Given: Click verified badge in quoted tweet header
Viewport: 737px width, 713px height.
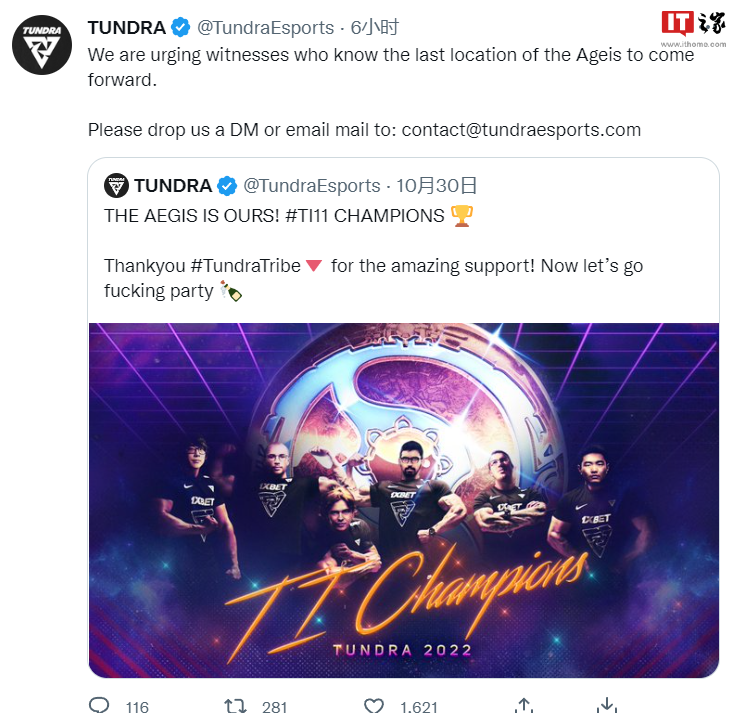Looking at the screenshot, I should [x=227, y=186].
